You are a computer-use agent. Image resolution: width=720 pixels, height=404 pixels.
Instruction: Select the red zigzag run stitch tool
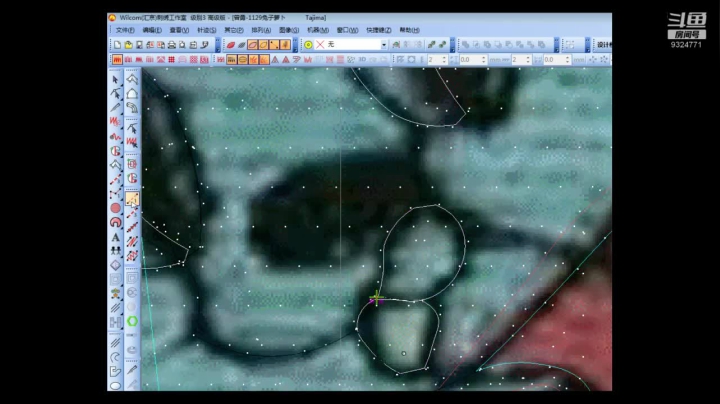pyautogui.click(x=115, y=122)
